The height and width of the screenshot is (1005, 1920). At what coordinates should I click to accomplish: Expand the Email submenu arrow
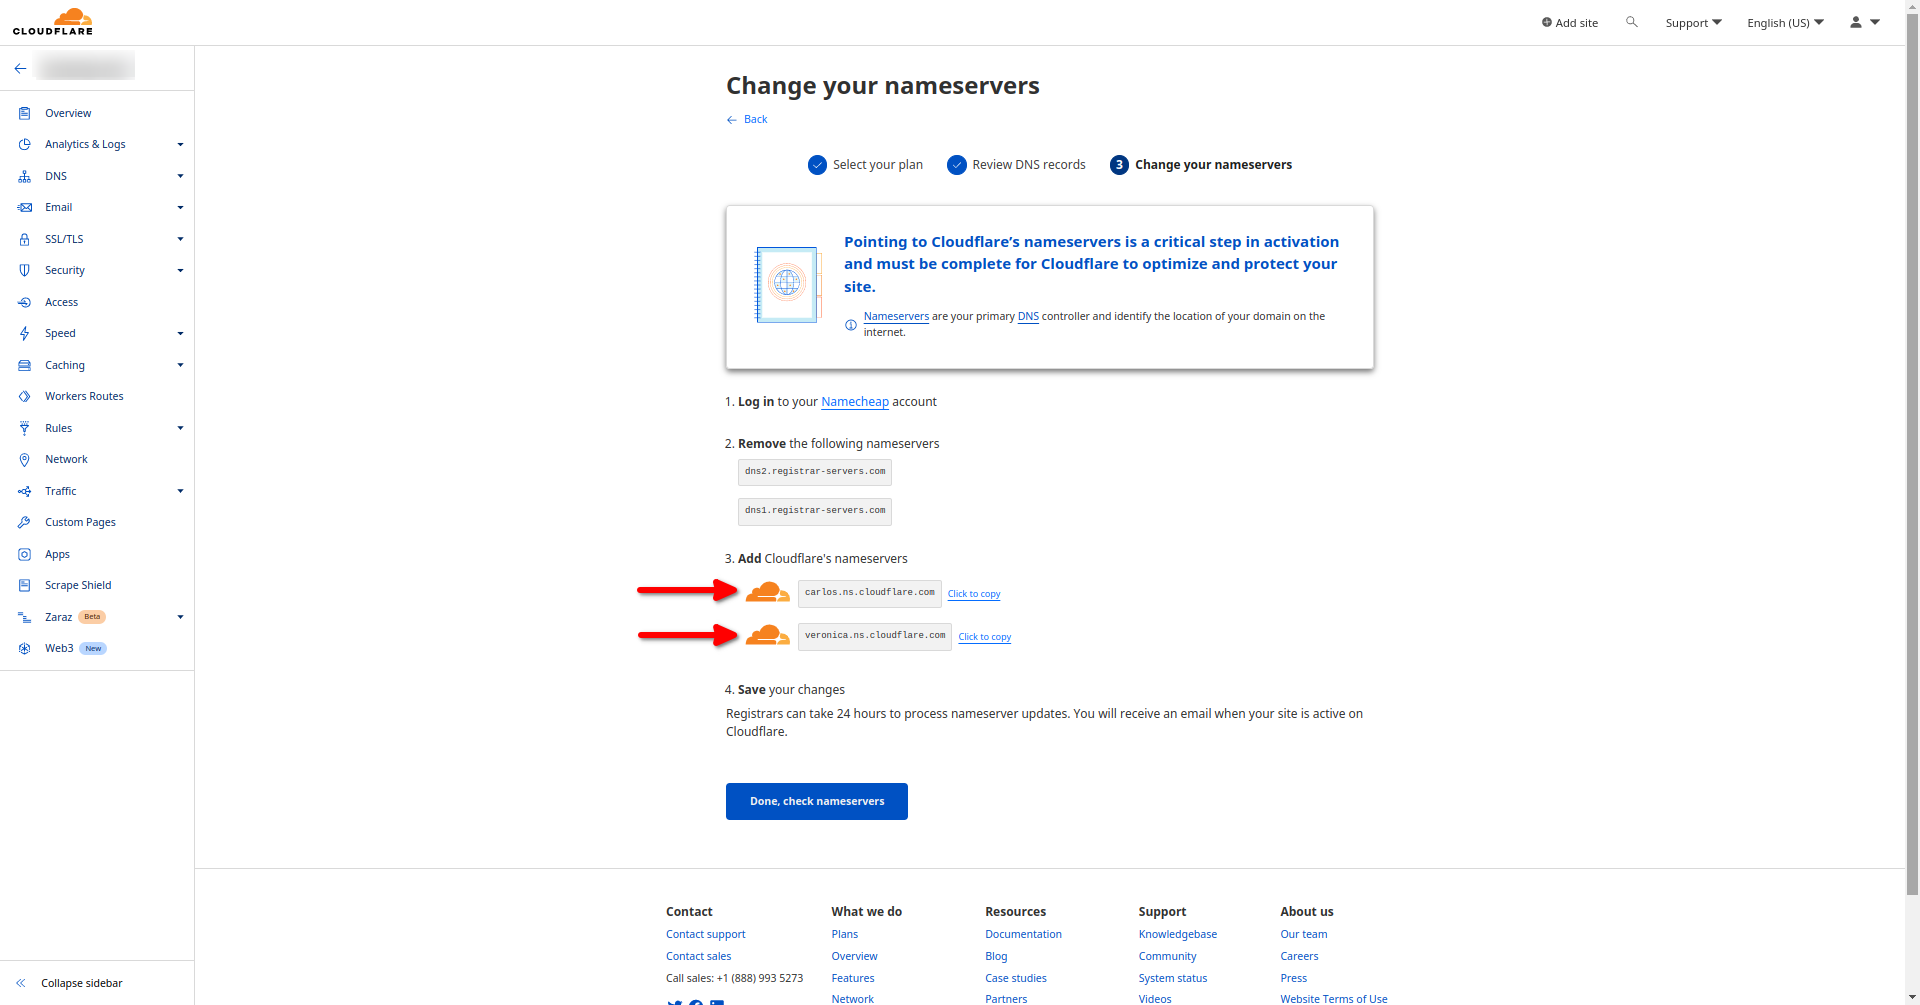(x=180, y=207)
